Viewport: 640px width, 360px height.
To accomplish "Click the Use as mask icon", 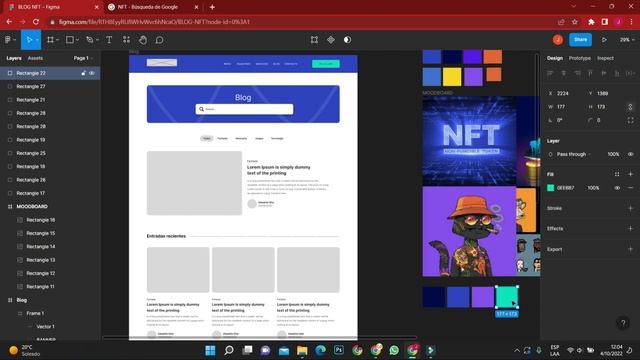I will pos(347,40).
